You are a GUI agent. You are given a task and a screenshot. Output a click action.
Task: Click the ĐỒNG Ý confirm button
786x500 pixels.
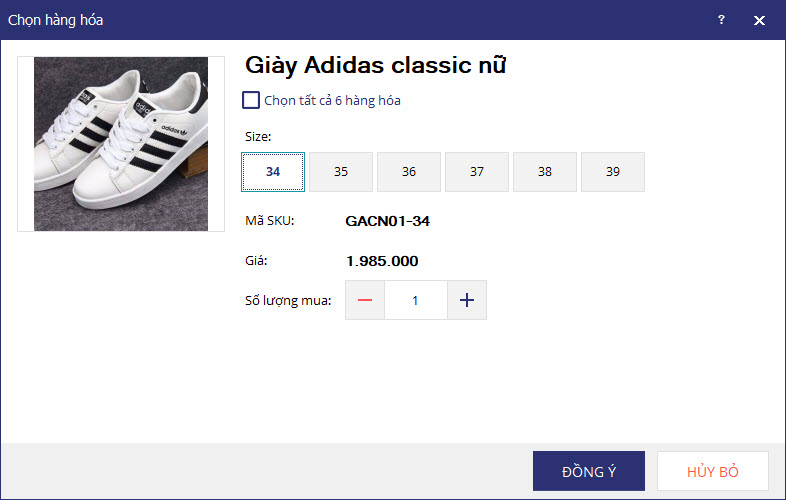(588, 471)
